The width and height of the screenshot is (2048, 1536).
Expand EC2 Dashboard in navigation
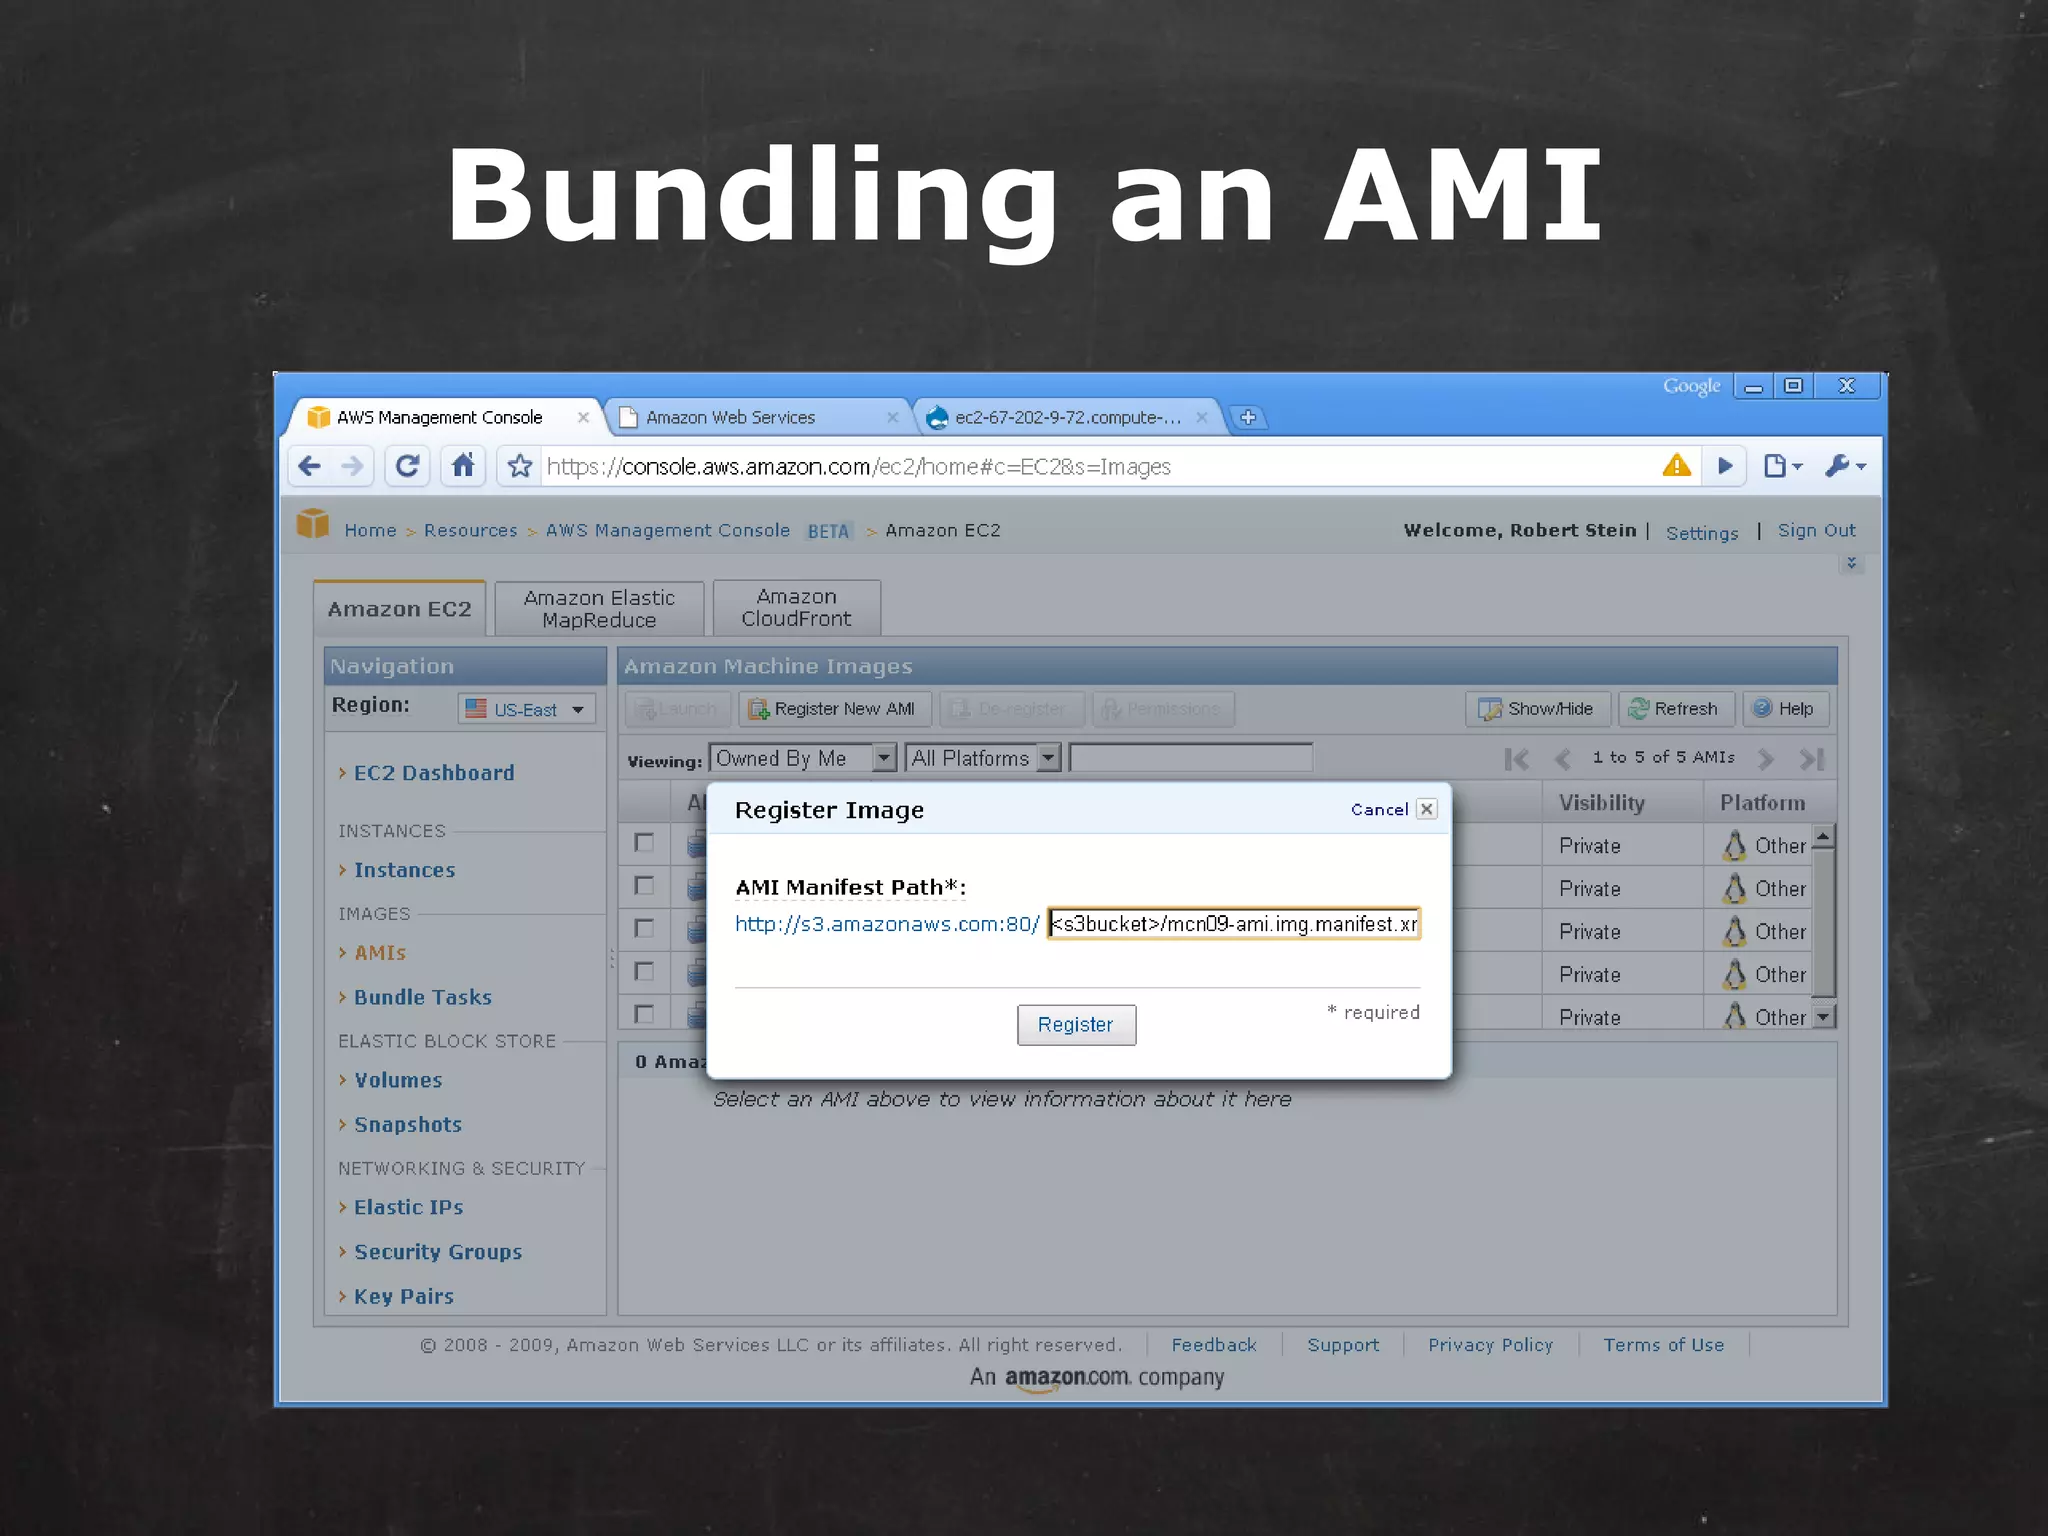pos(433,773)
